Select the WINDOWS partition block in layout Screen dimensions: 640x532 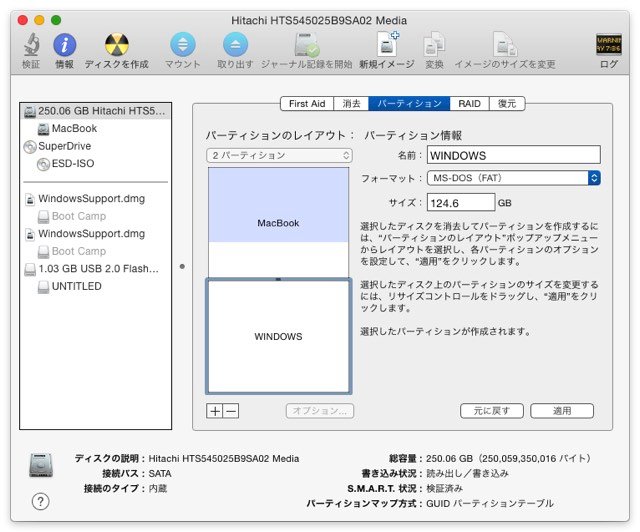point(278,336)
